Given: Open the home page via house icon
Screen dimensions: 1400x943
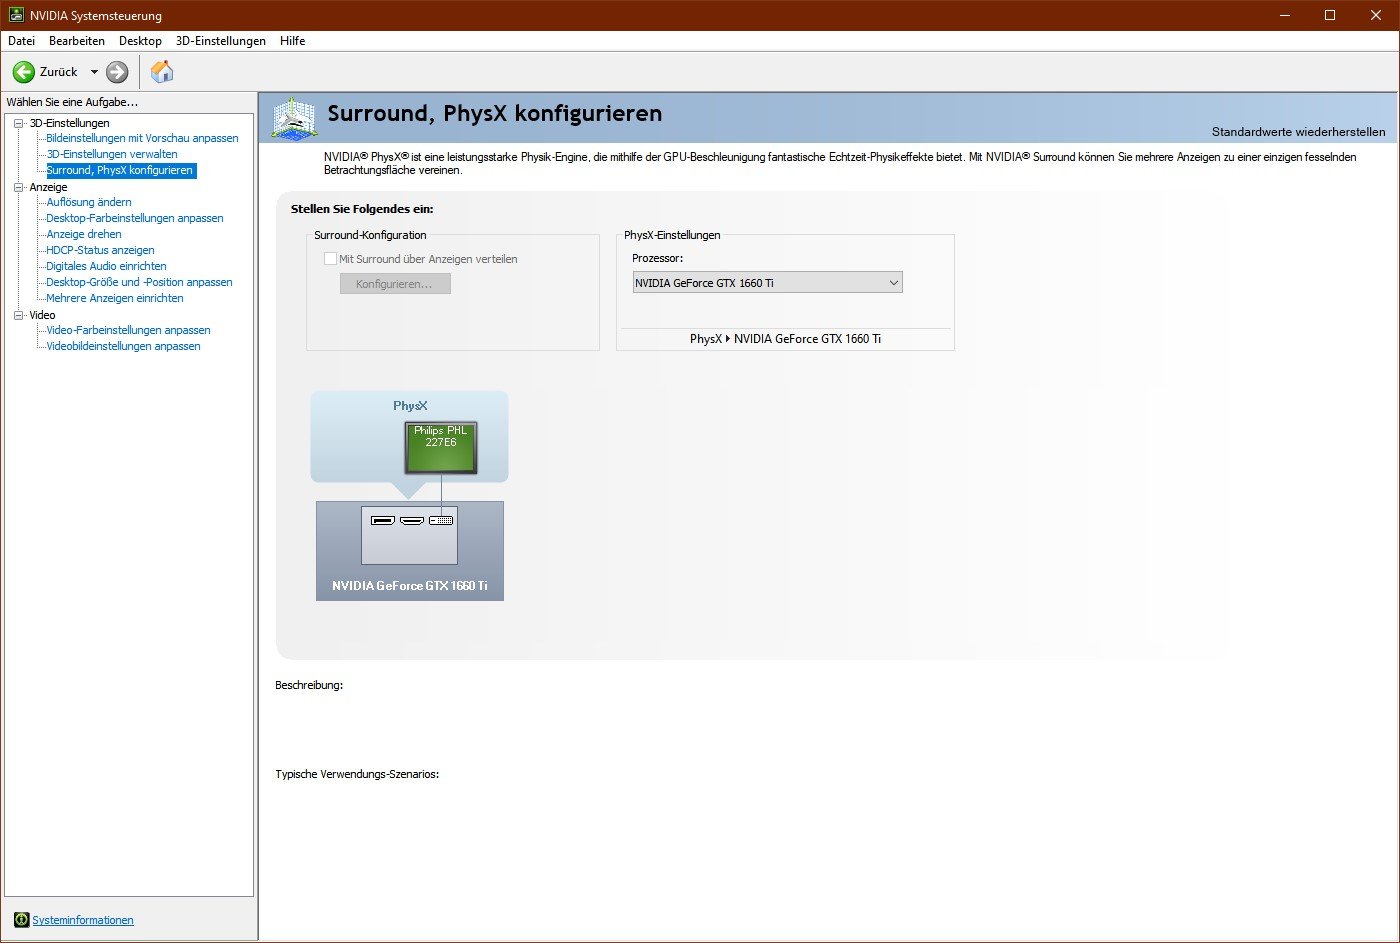Looking at the screenshot, I should coord(162,72).
